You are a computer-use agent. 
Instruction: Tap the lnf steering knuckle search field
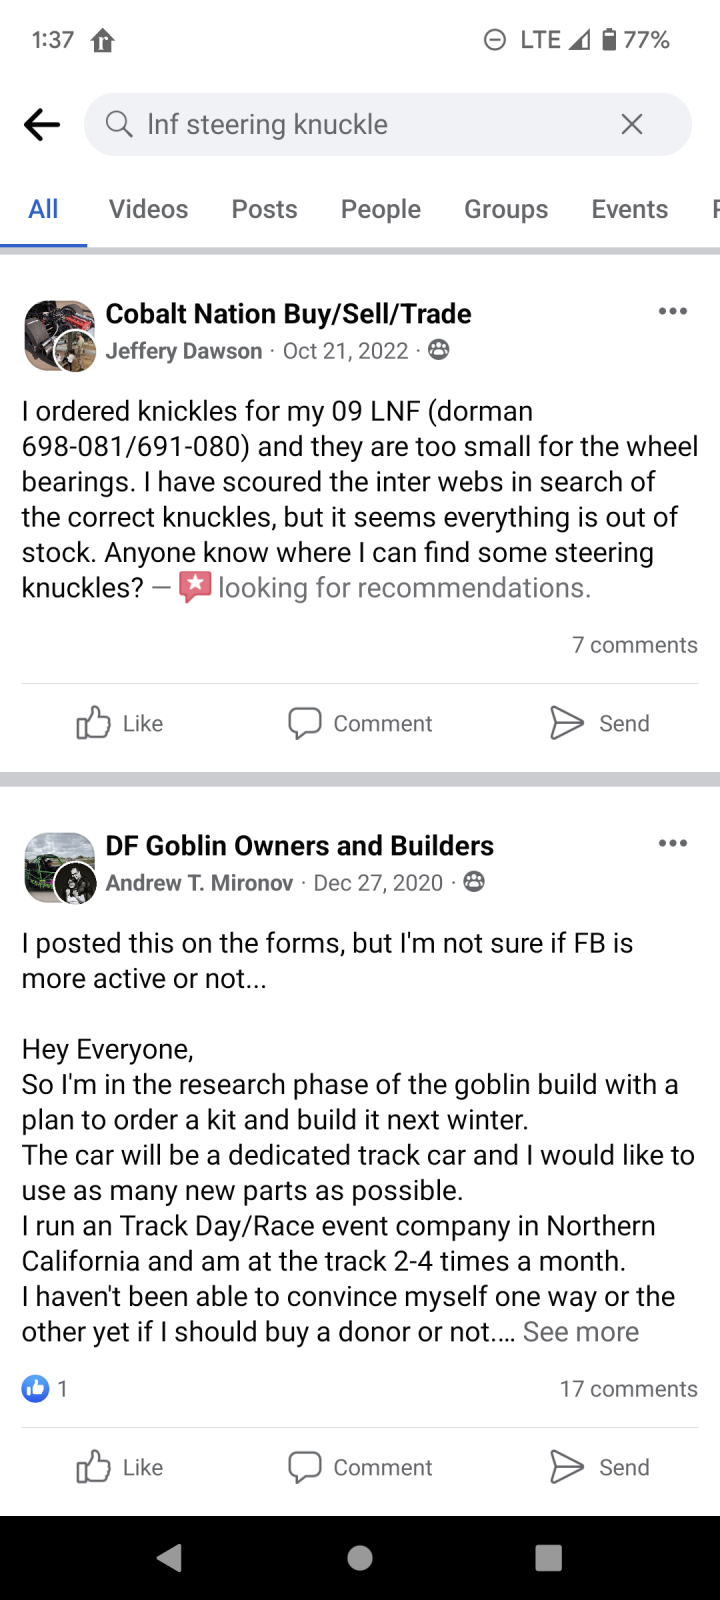point(388,124)
